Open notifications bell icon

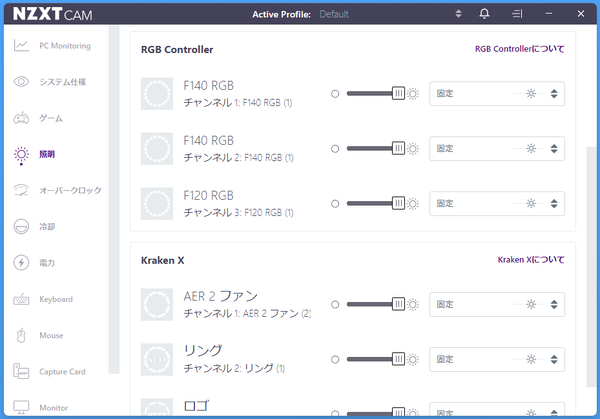click(484, 14)
